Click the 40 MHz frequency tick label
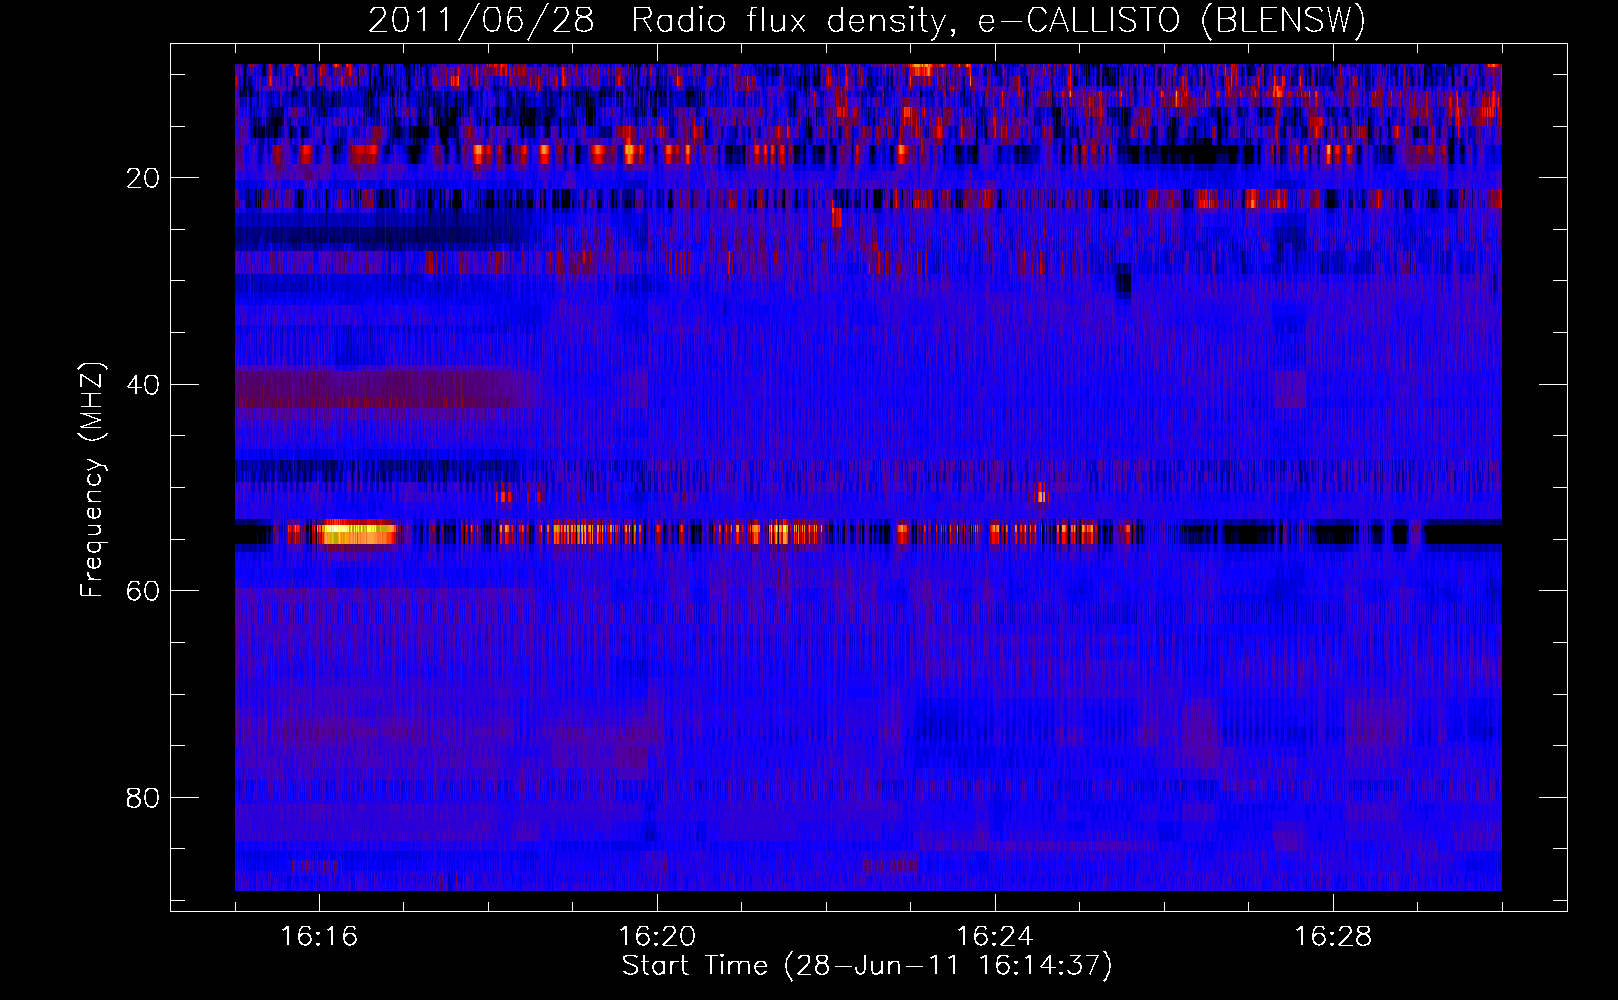The width and height of the screenshot is (1618, 1000). 144,385
